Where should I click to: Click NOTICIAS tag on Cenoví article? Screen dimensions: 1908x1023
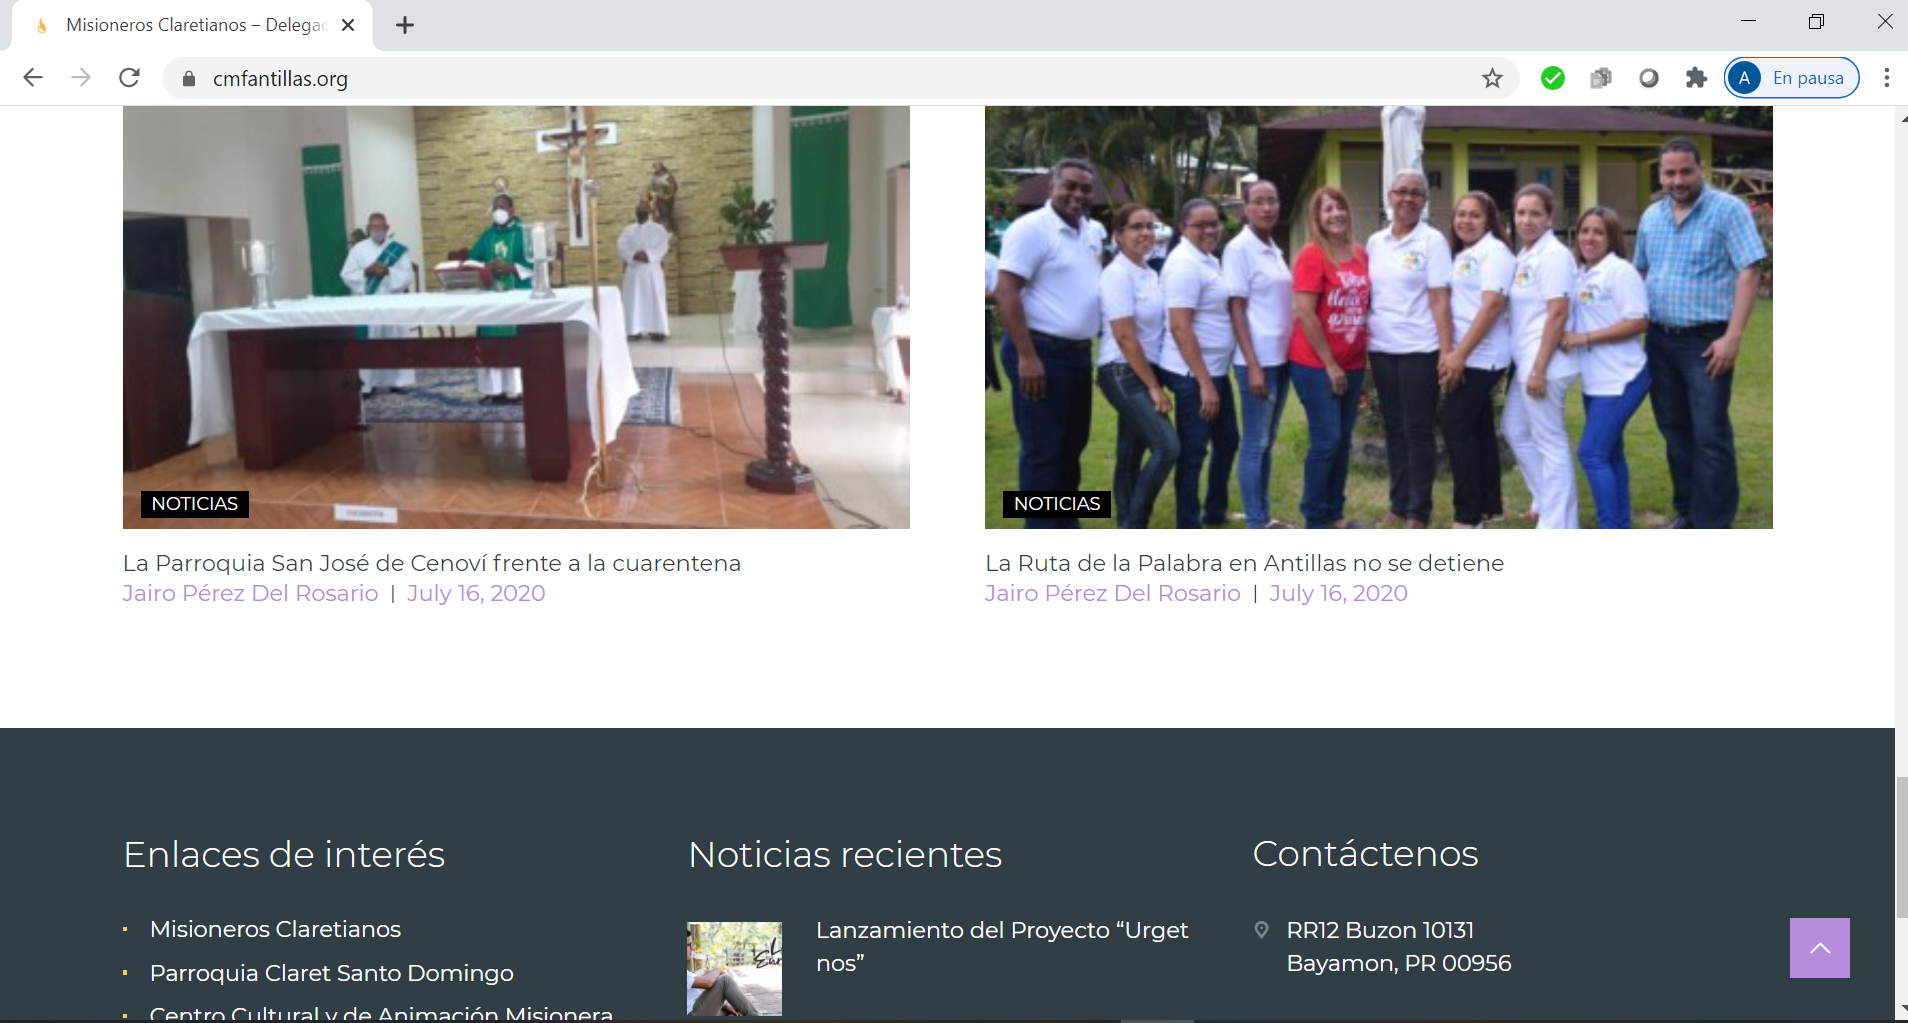195,504
